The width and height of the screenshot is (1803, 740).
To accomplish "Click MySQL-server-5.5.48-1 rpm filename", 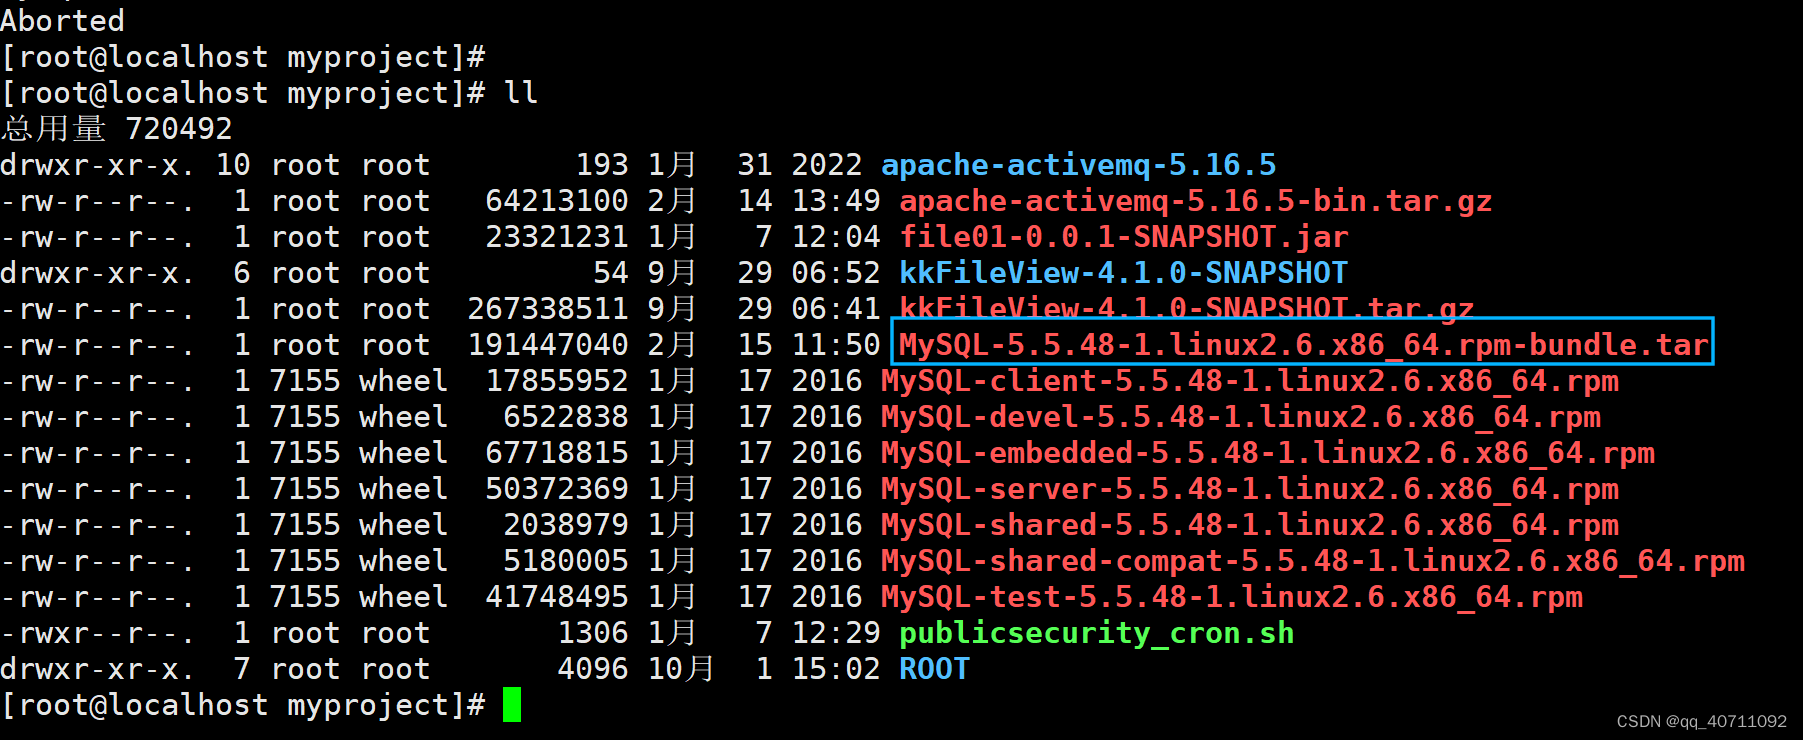I will [x=1249, y=489].
